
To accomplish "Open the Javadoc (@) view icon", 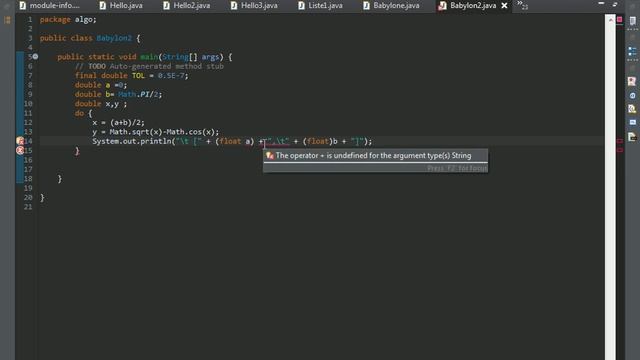I will click(x=632, y=96).
